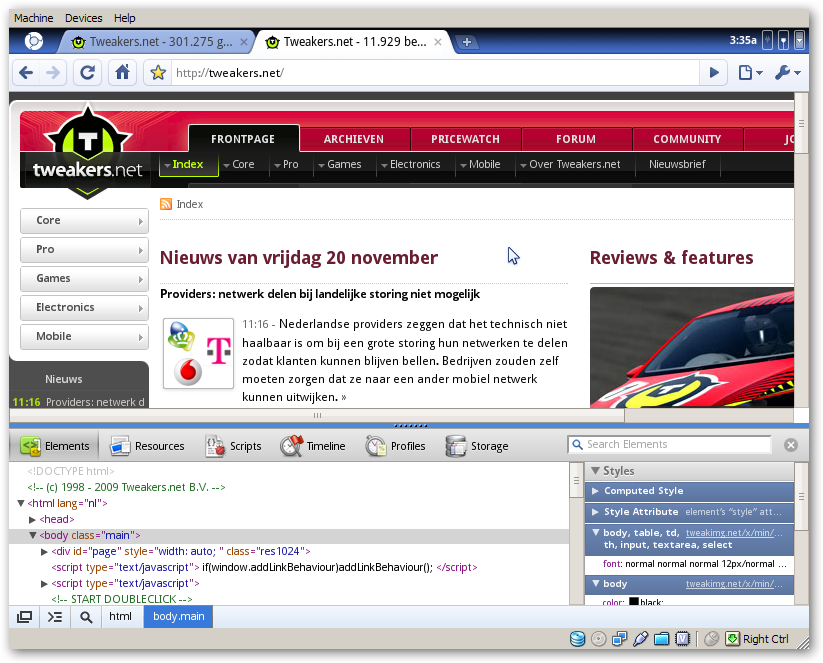Click the Search Elements field
The image size is (823, 663).
(x=670, y=445)
